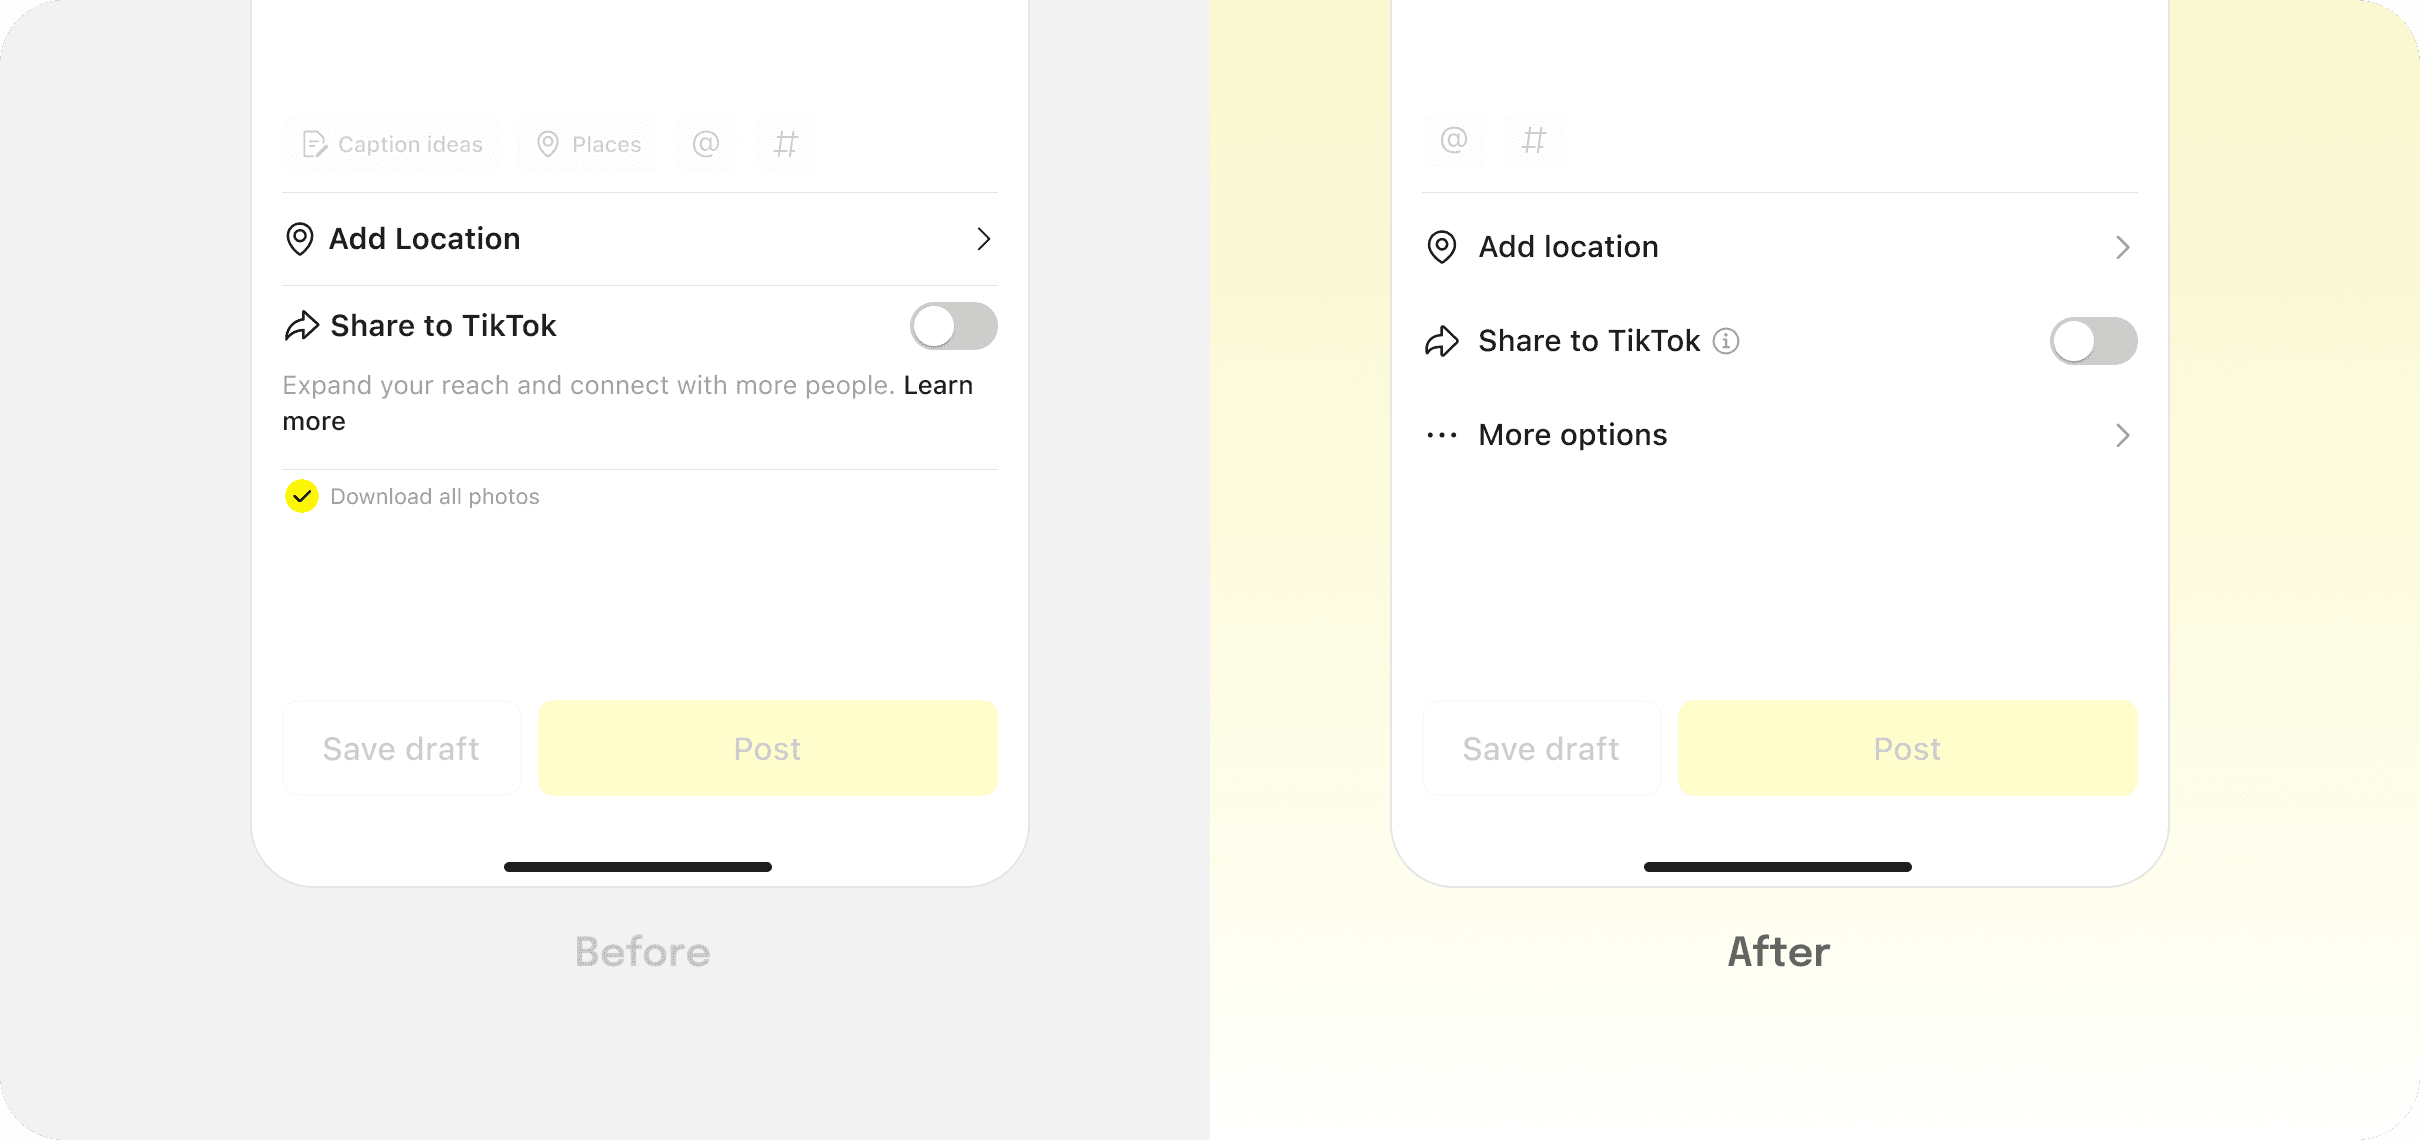Open the Add location row in After panel
2420x1140 pixels.
[x=1780, y=247]
